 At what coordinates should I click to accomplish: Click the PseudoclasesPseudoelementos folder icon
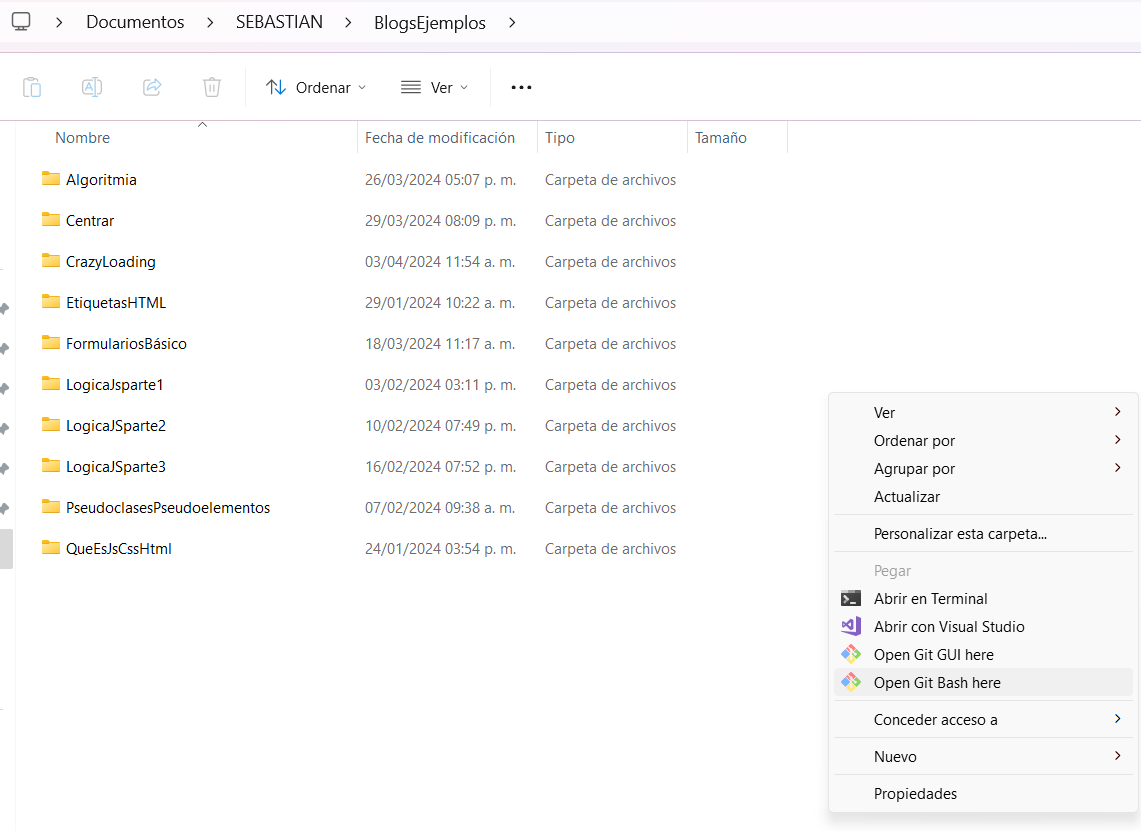51,507
